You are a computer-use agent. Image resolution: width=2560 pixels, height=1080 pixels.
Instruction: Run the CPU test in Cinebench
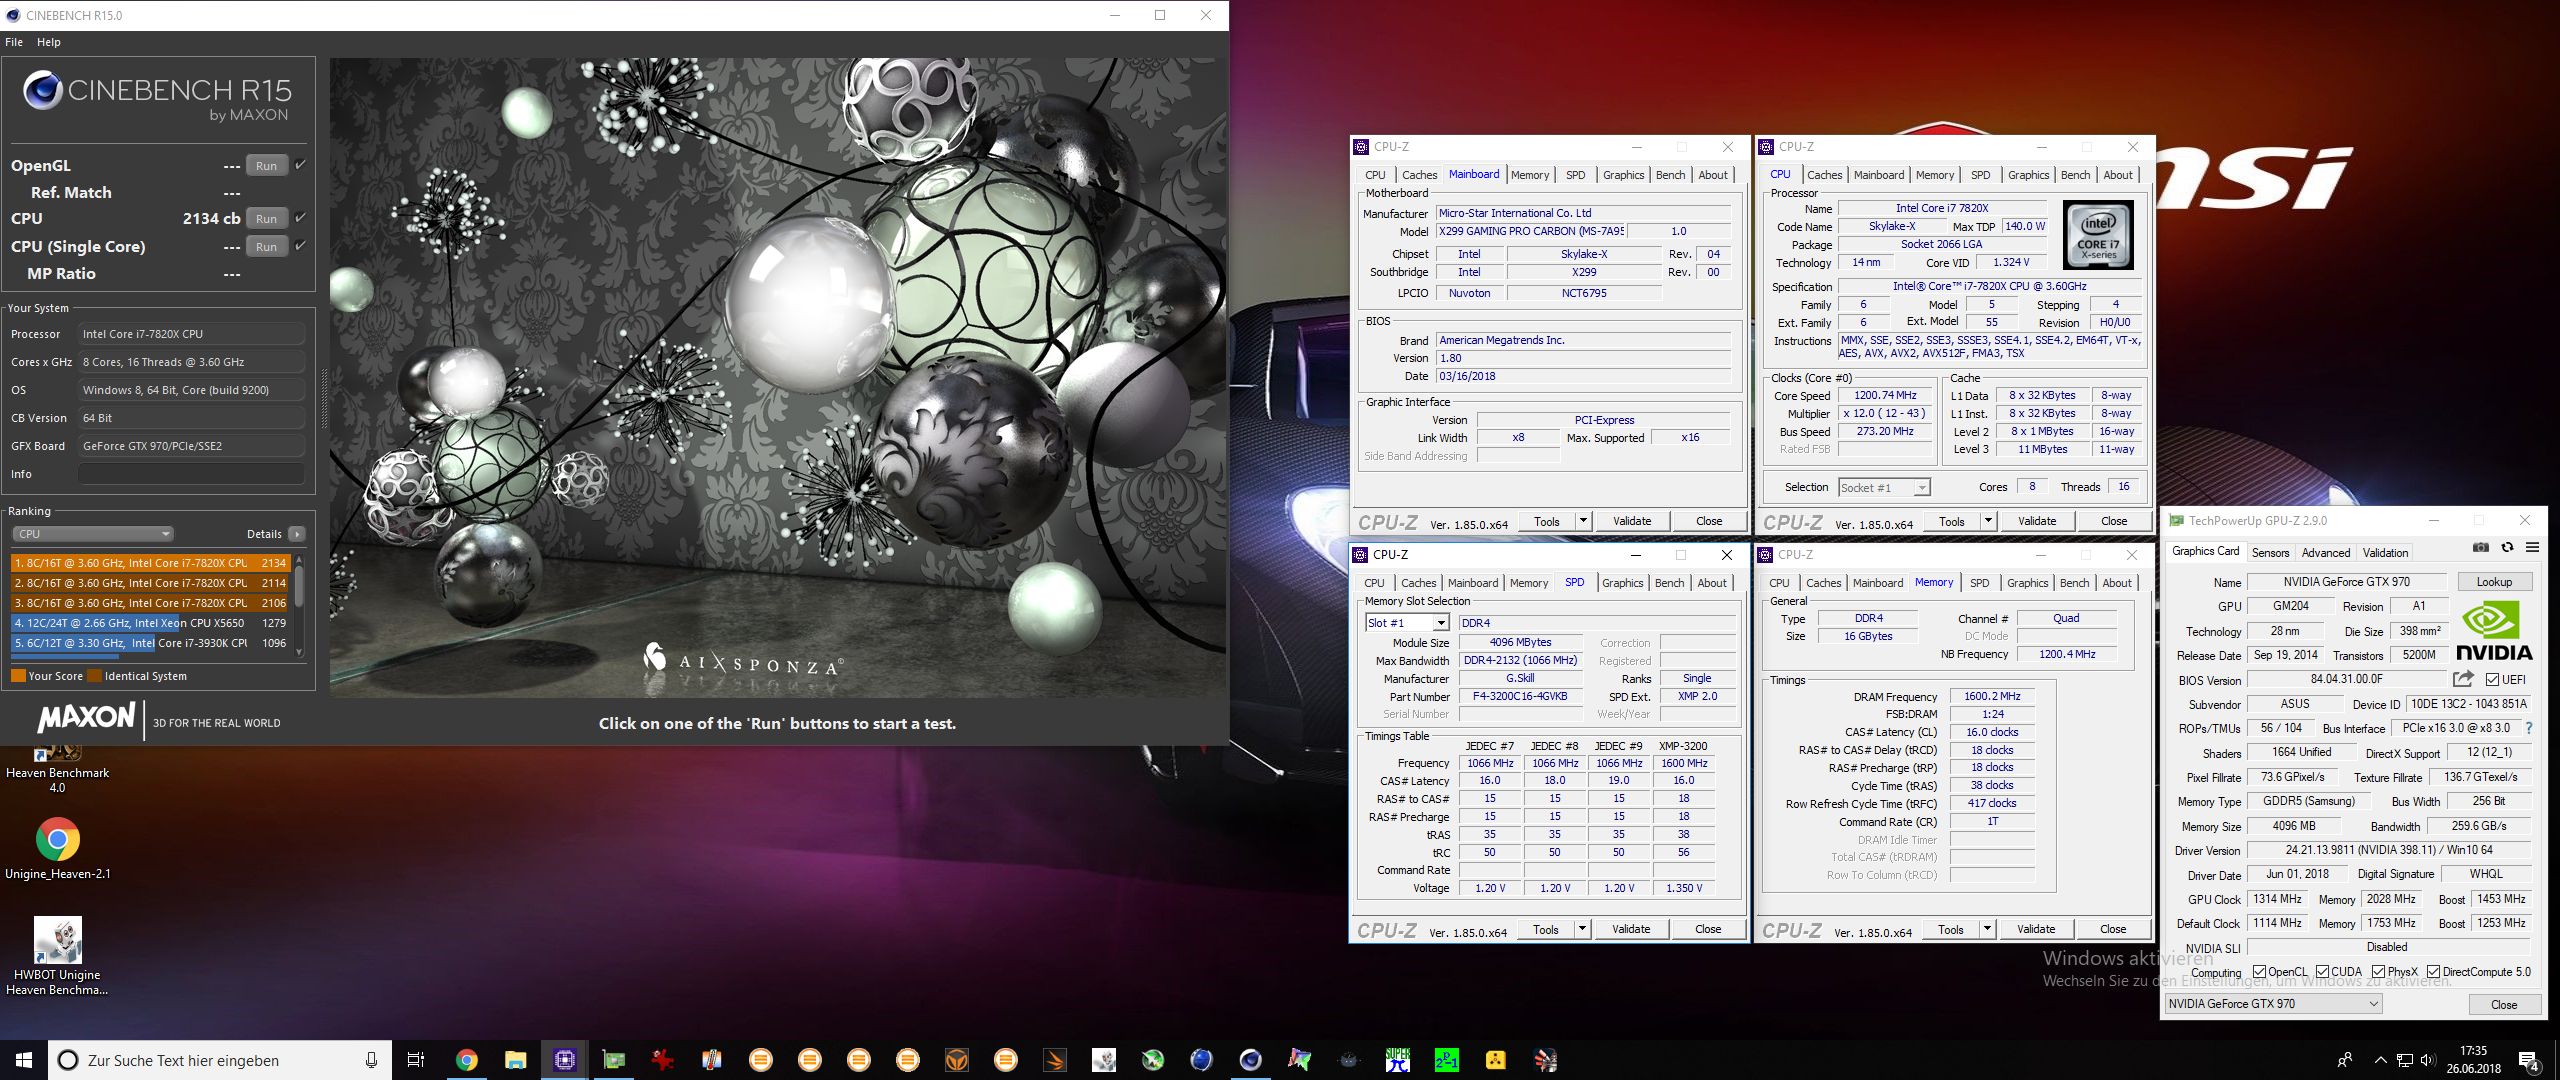click(266, 218)
